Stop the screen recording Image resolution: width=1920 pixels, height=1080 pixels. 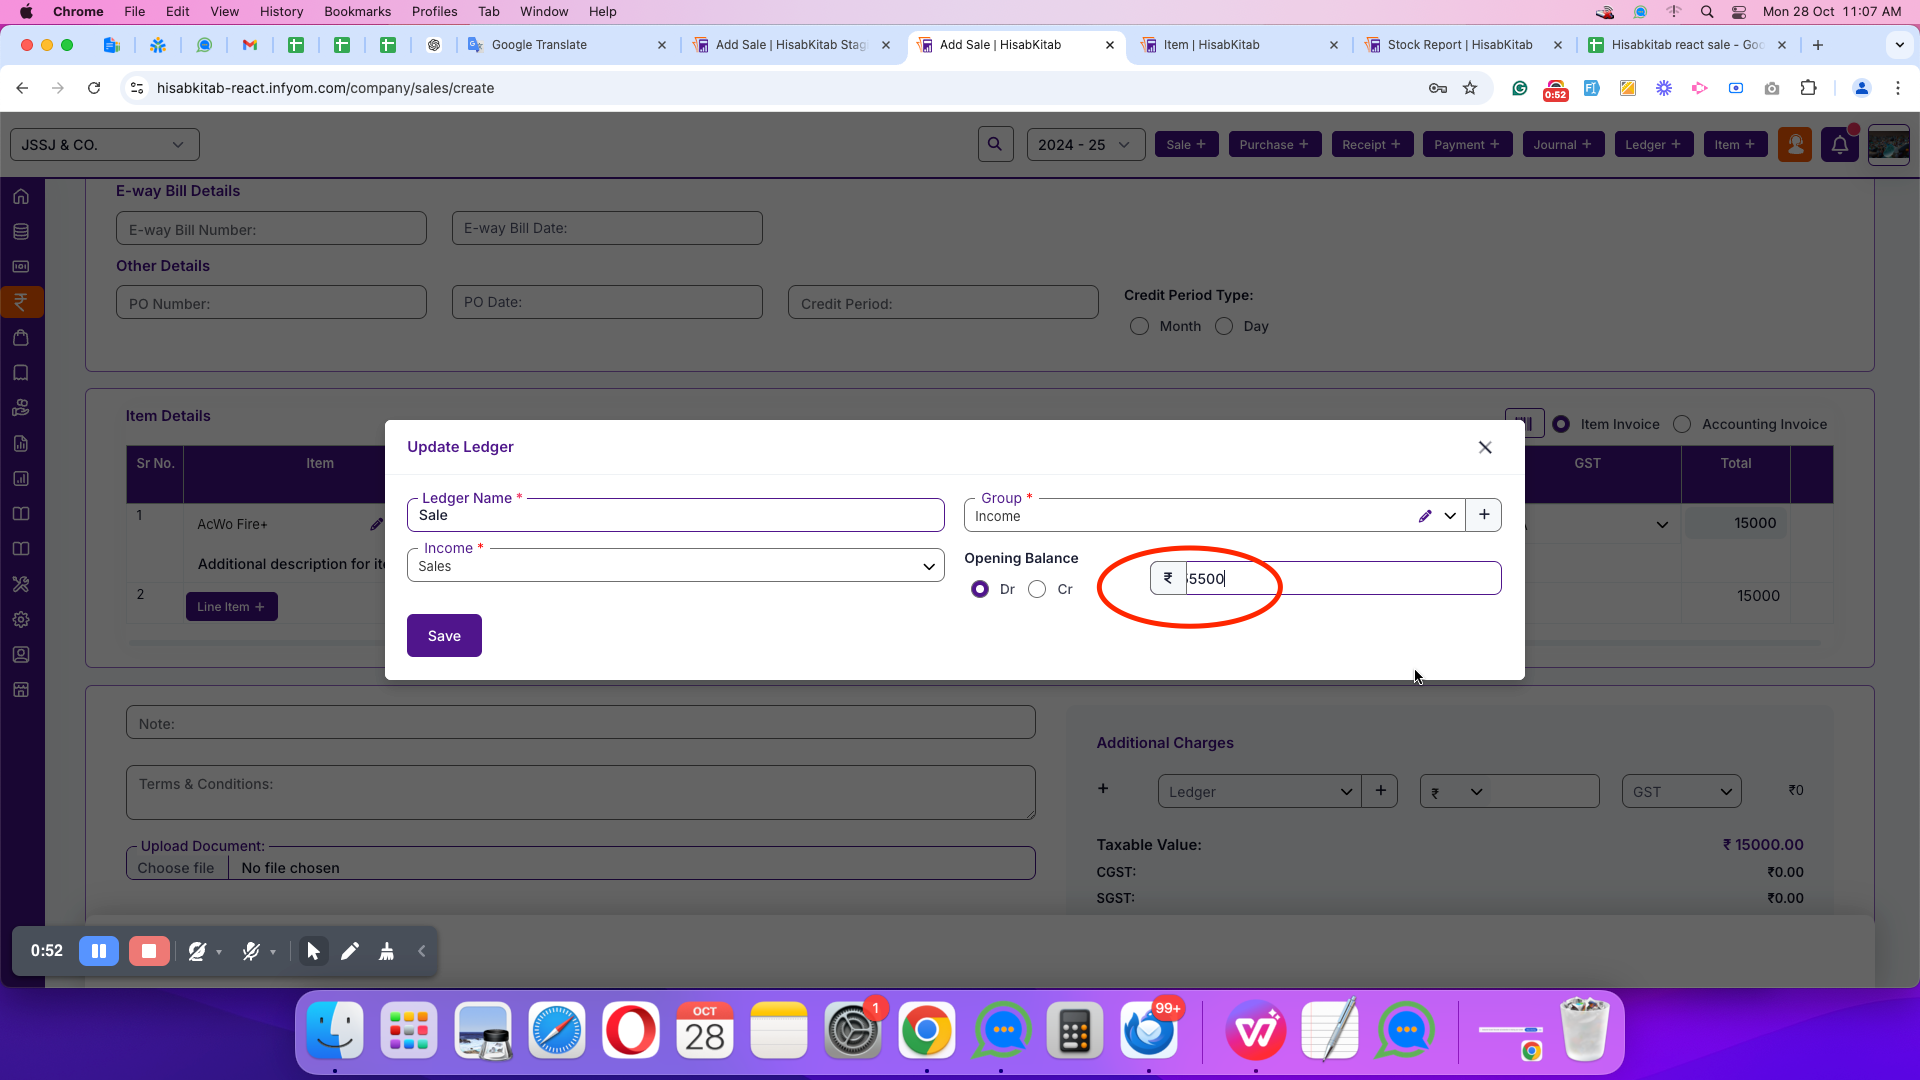[149, 951]
